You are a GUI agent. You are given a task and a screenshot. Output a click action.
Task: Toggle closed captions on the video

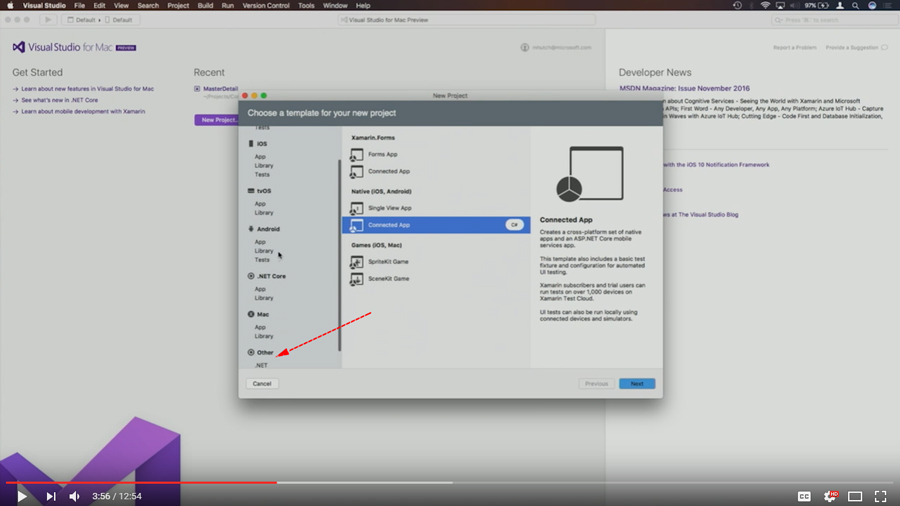click(804, 496)
